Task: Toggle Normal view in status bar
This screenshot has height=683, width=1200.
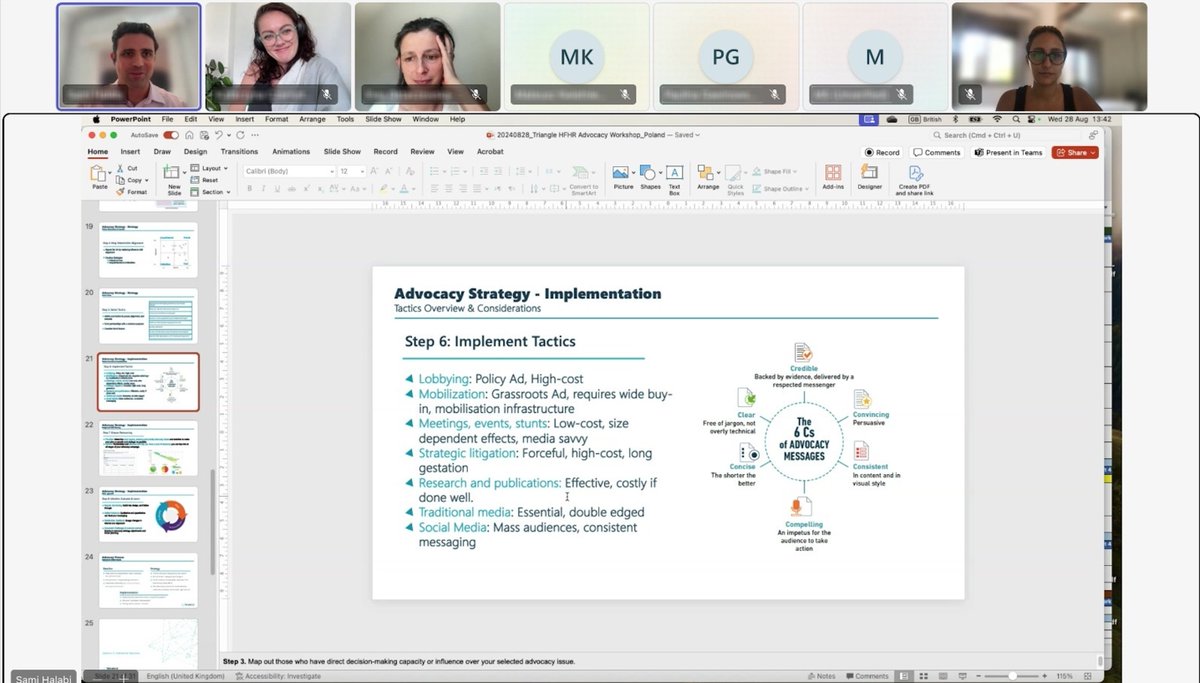Action: point(904,676)
